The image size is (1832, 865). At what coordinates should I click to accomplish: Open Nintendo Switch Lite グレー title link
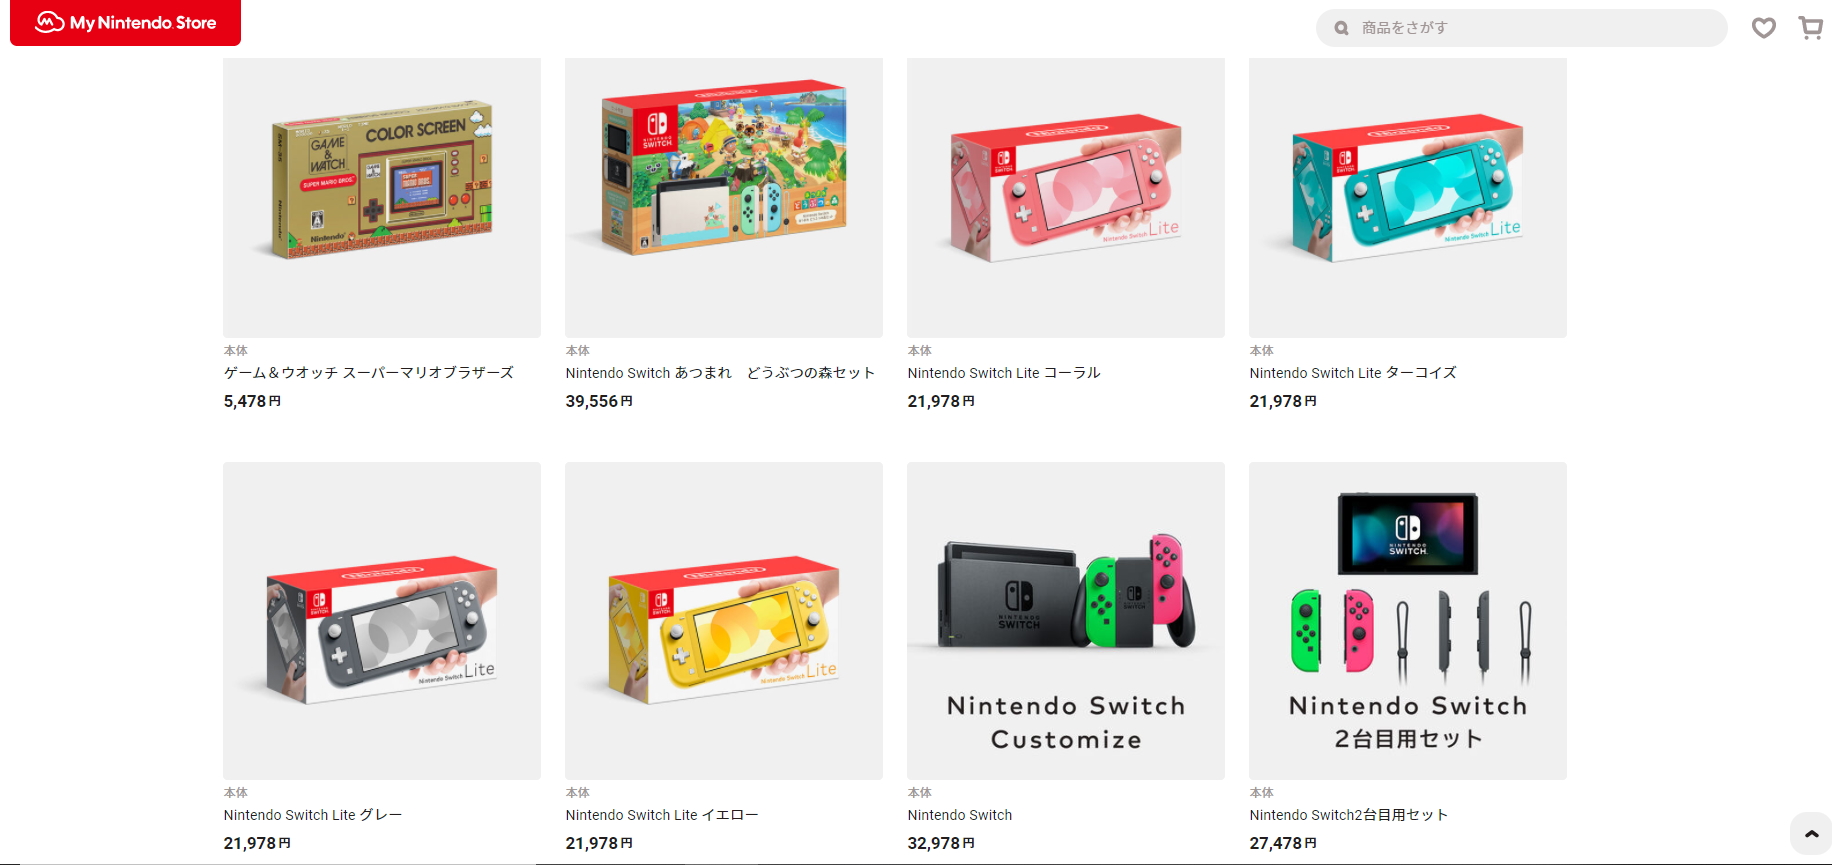[313, 815]
